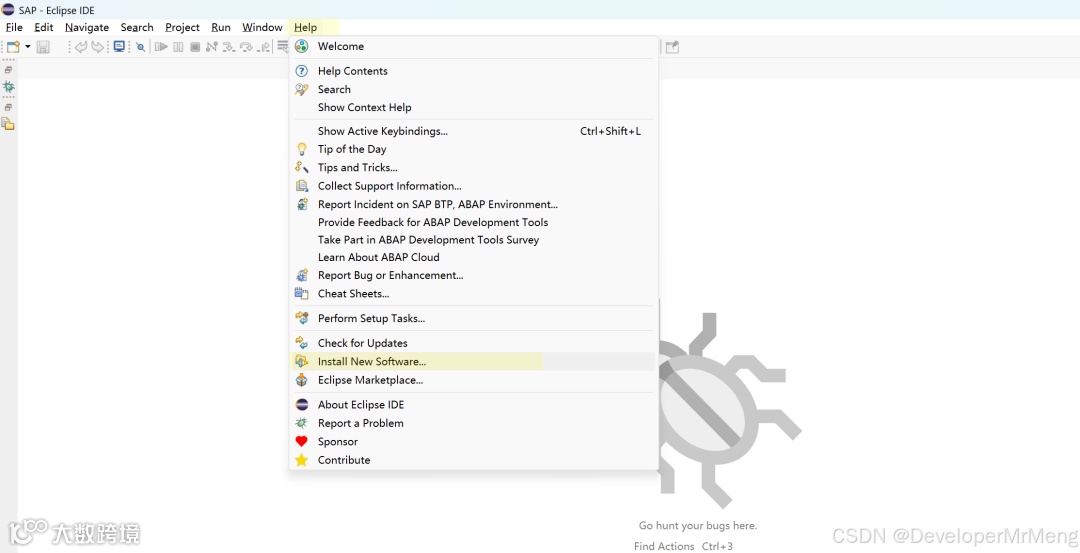
Task: Select Report a Problem entry
Action: pyautogui.click(x=474, y=424)
